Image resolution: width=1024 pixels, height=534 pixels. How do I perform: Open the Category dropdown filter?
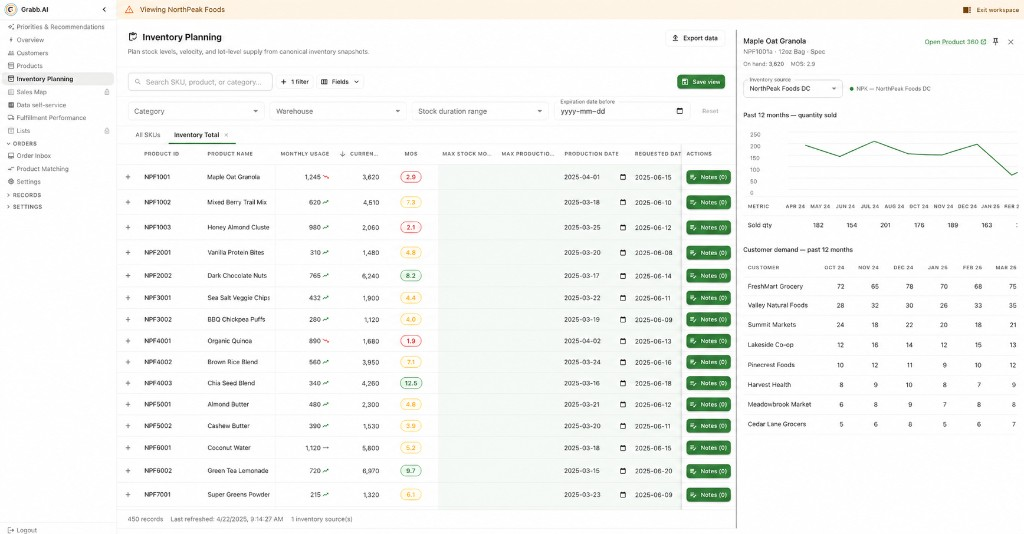(x=196, y=112)
